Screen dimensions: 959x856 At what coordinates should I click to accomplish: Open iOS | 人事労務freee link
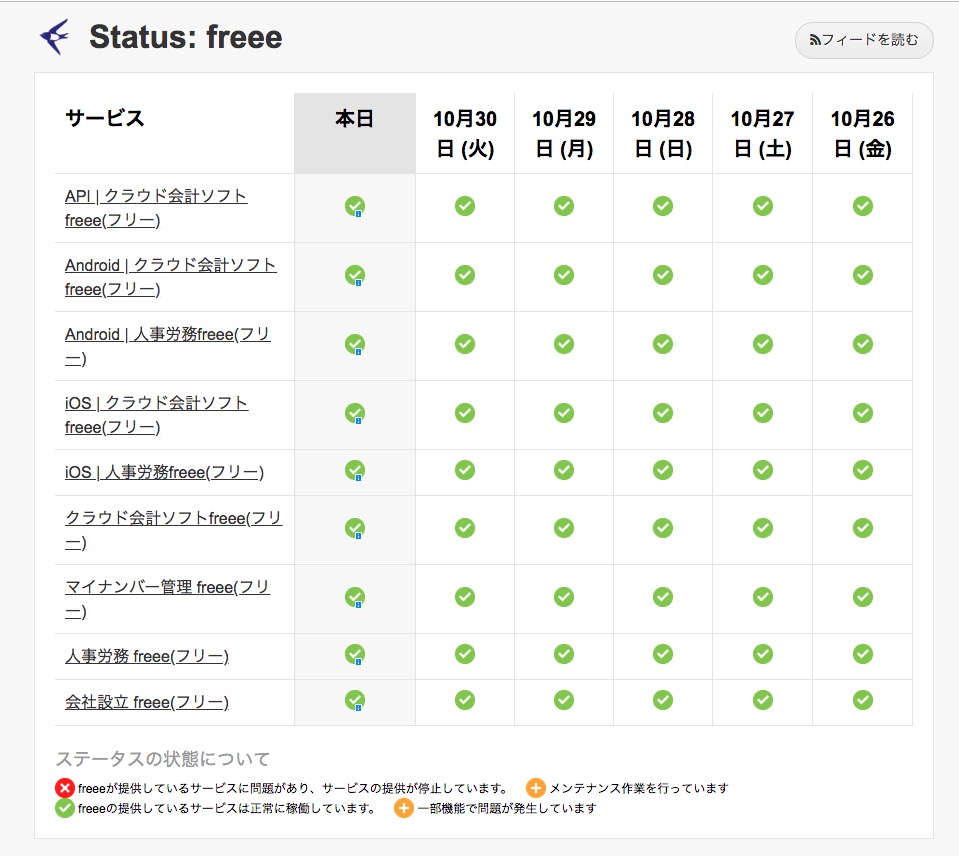(x=164, y=472)
